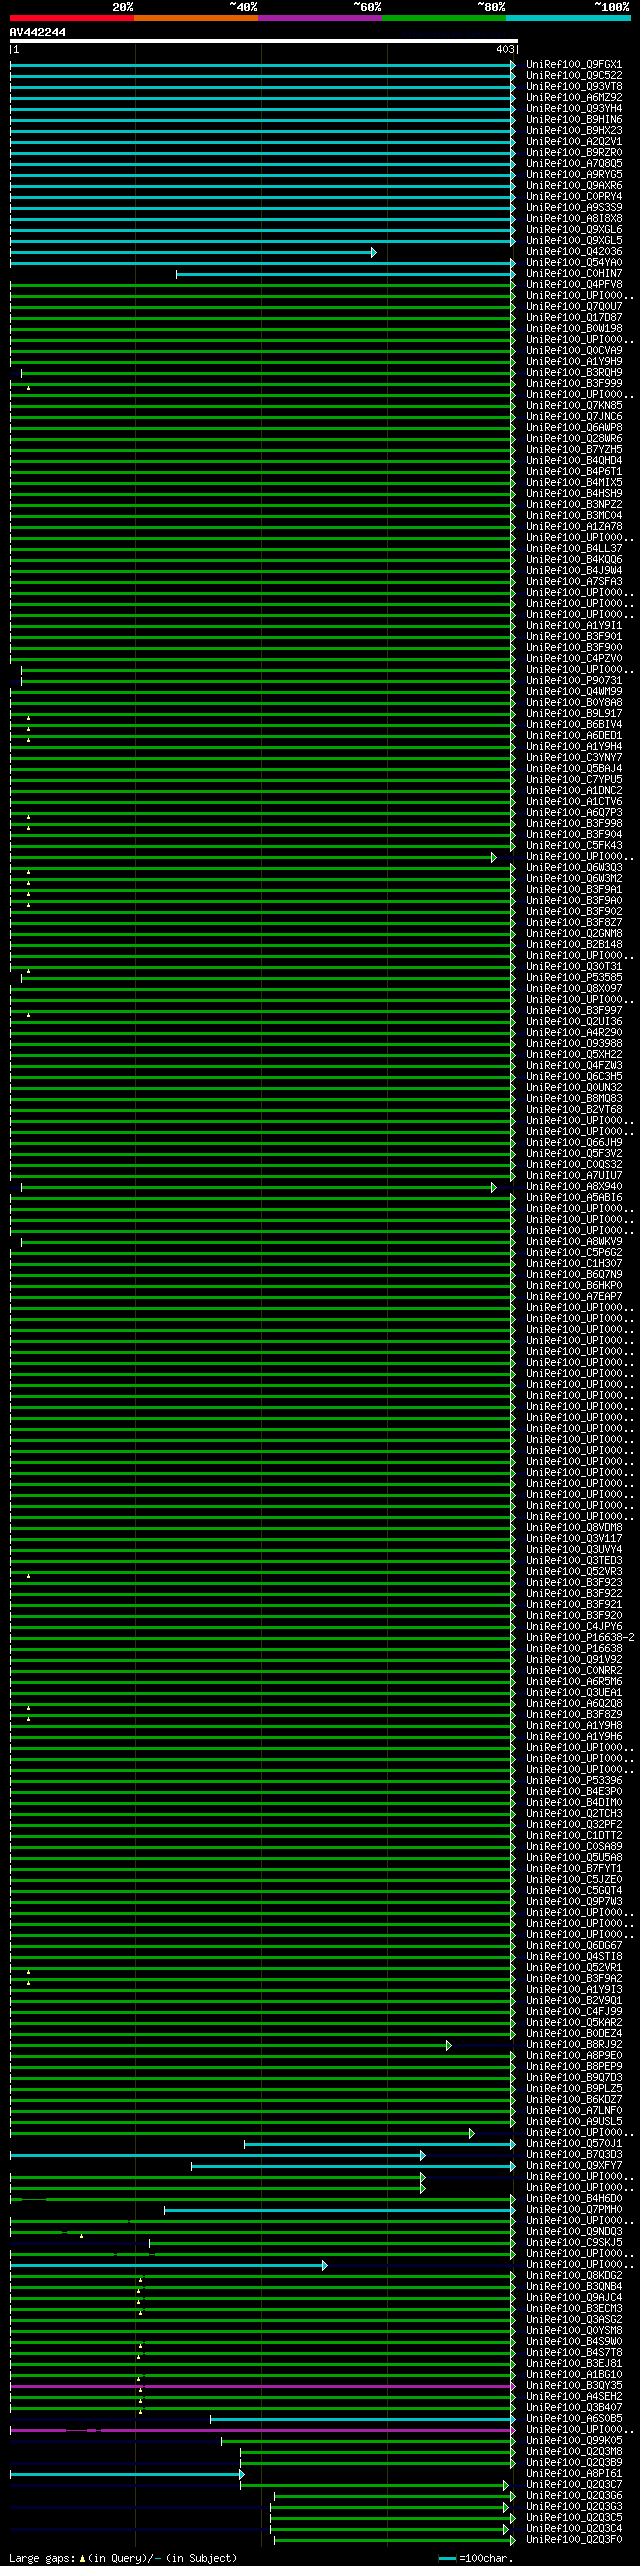The height and width of the screenshot is (2566, 640).
Task: Select the UniRef100_B4DIM0 label
Action: pyautogui.click(x=574, y=1803)
